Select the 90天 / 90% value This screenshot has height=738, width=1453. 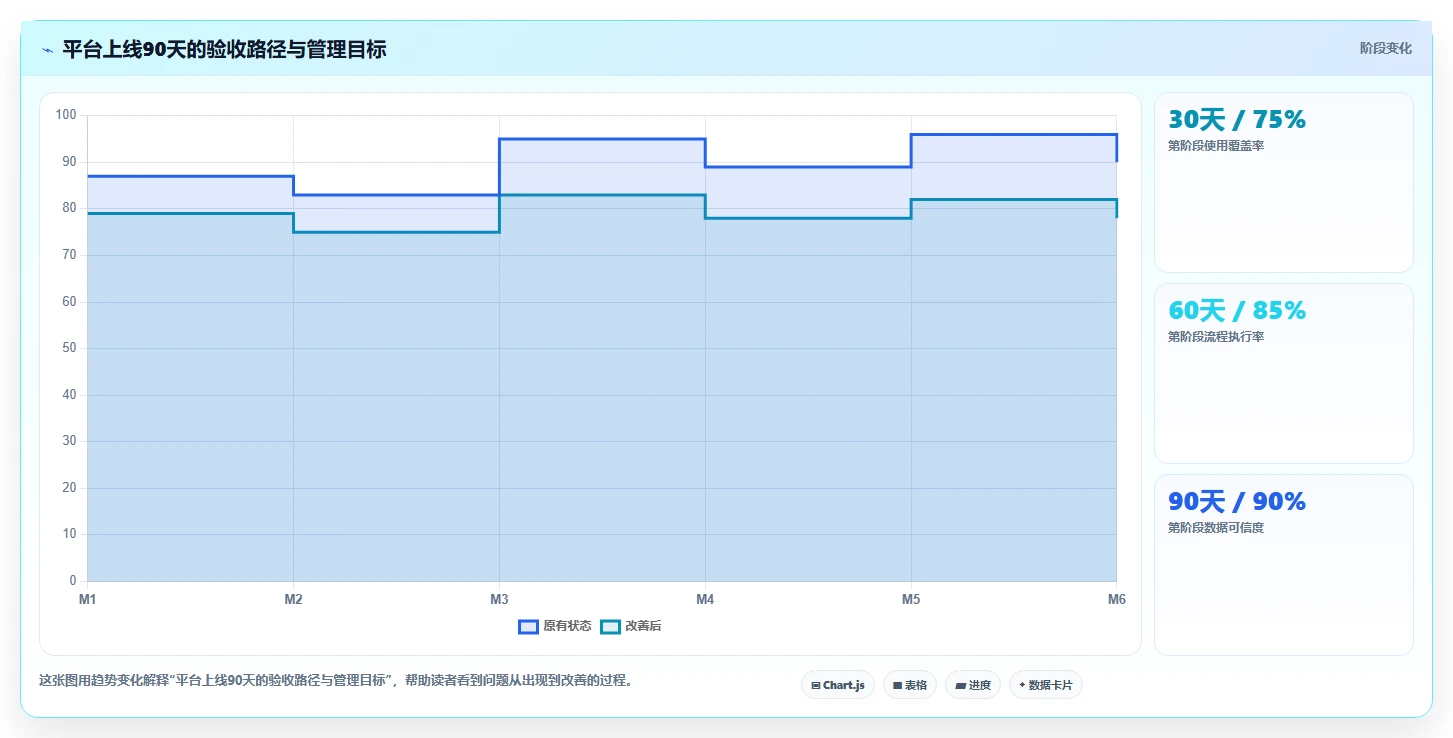(1237, 502)
